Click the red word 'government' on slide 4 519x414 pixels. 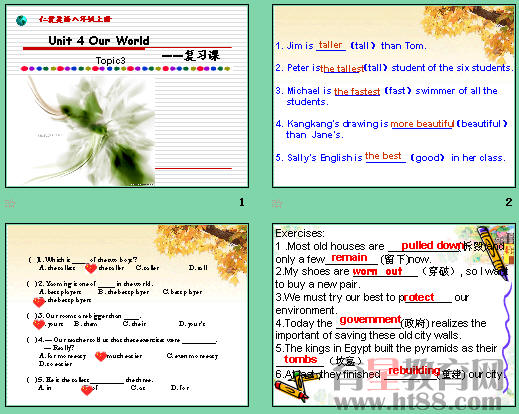370,320
